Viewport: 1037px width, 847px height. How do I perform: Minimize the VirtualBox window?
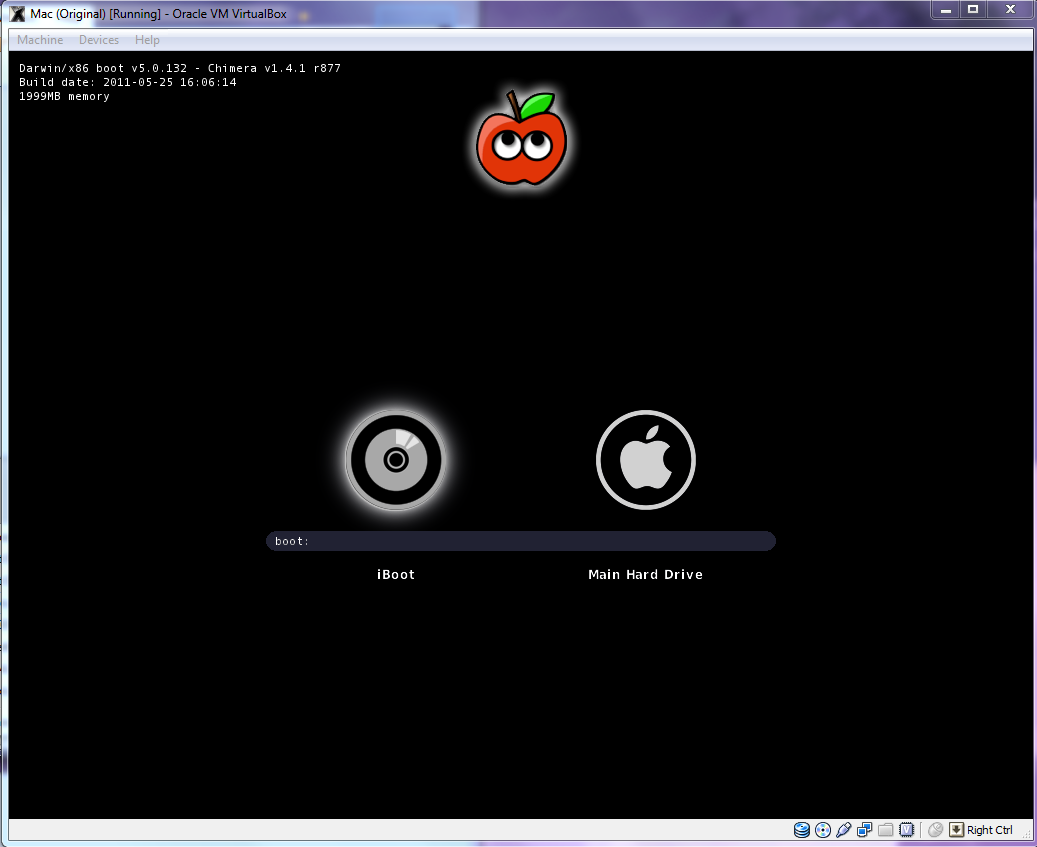946,10
